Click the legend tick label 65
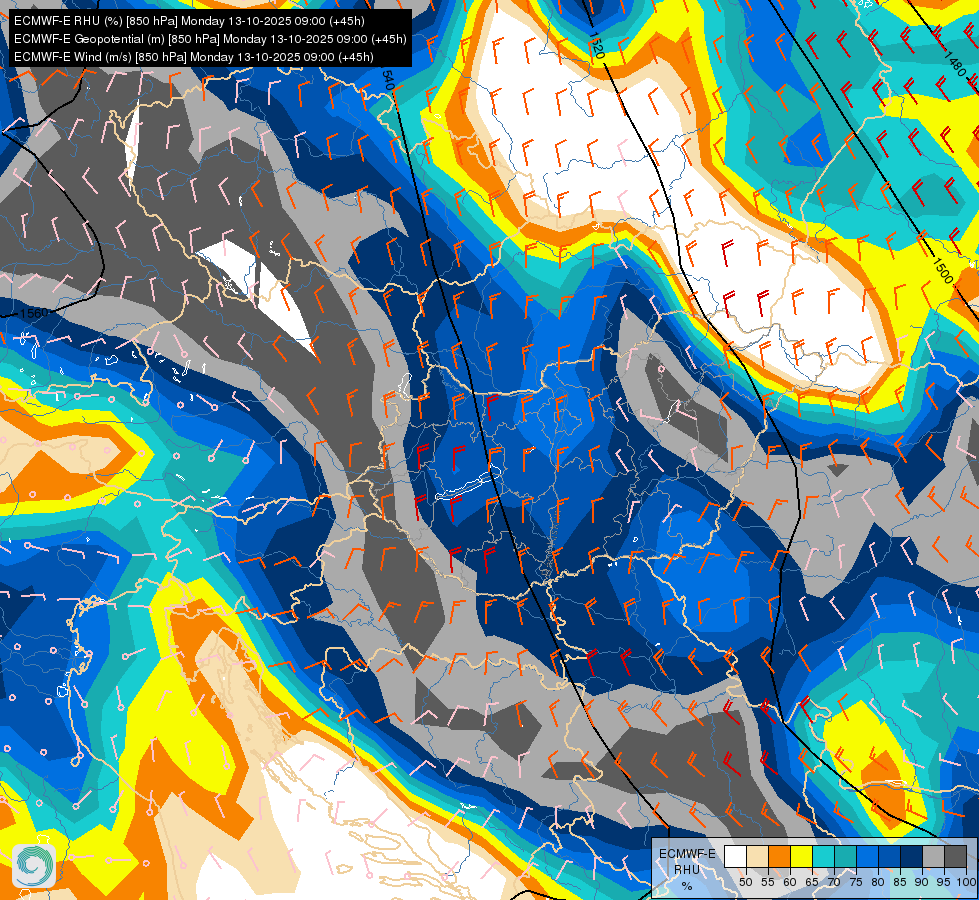 point(812,882)
